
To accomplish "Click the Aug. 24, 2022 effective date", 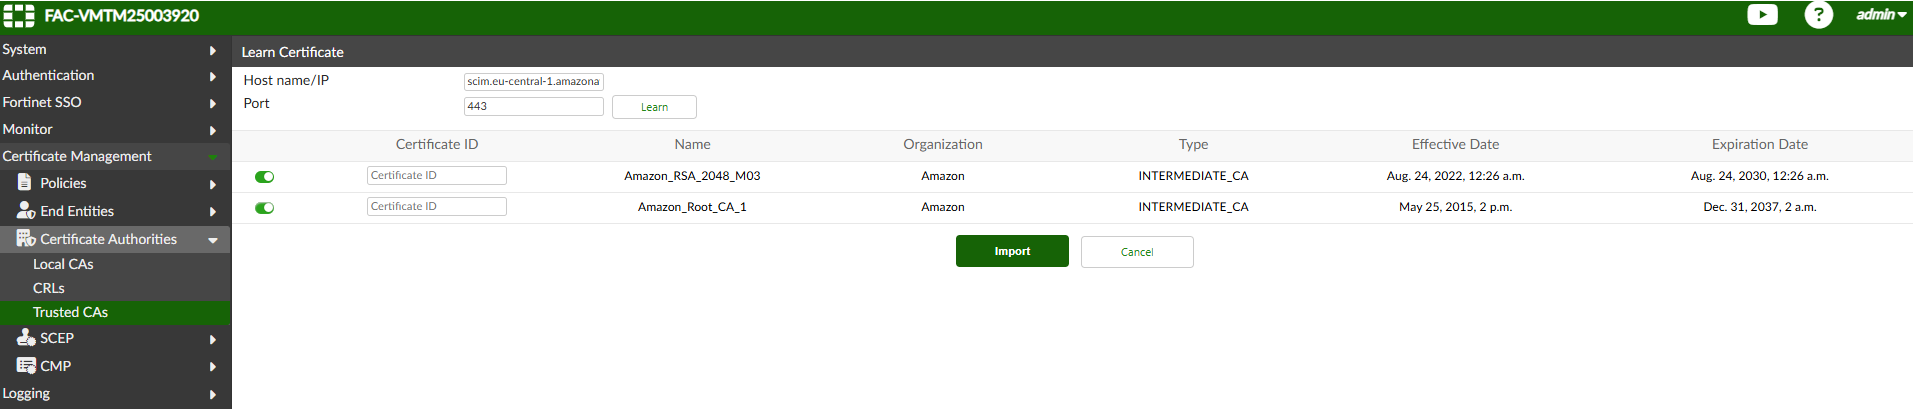I will pyautogui.click(x=1455, y=176).
